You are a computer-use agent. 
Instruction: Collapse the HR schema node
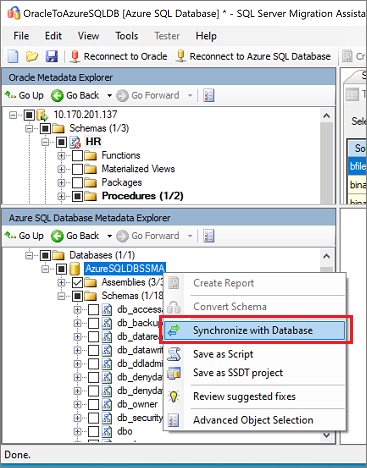point(45,142)
